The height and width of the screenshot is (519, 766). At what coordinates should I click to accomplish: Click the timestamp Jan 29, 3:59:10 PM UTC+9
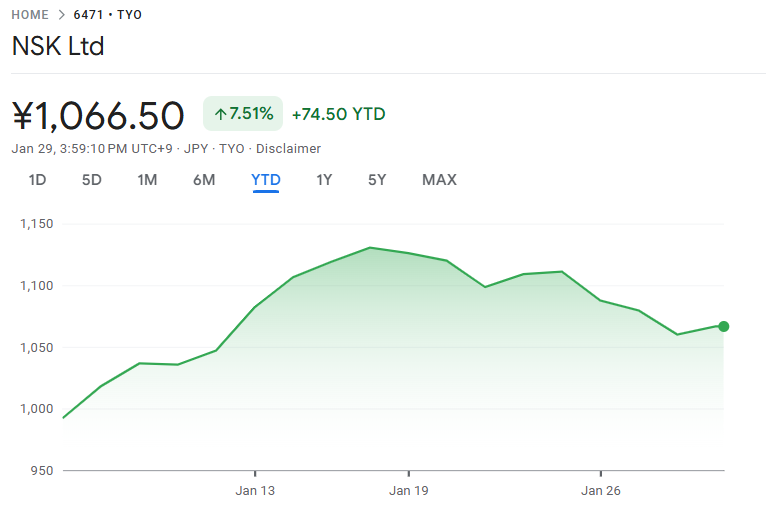[92, 149]
